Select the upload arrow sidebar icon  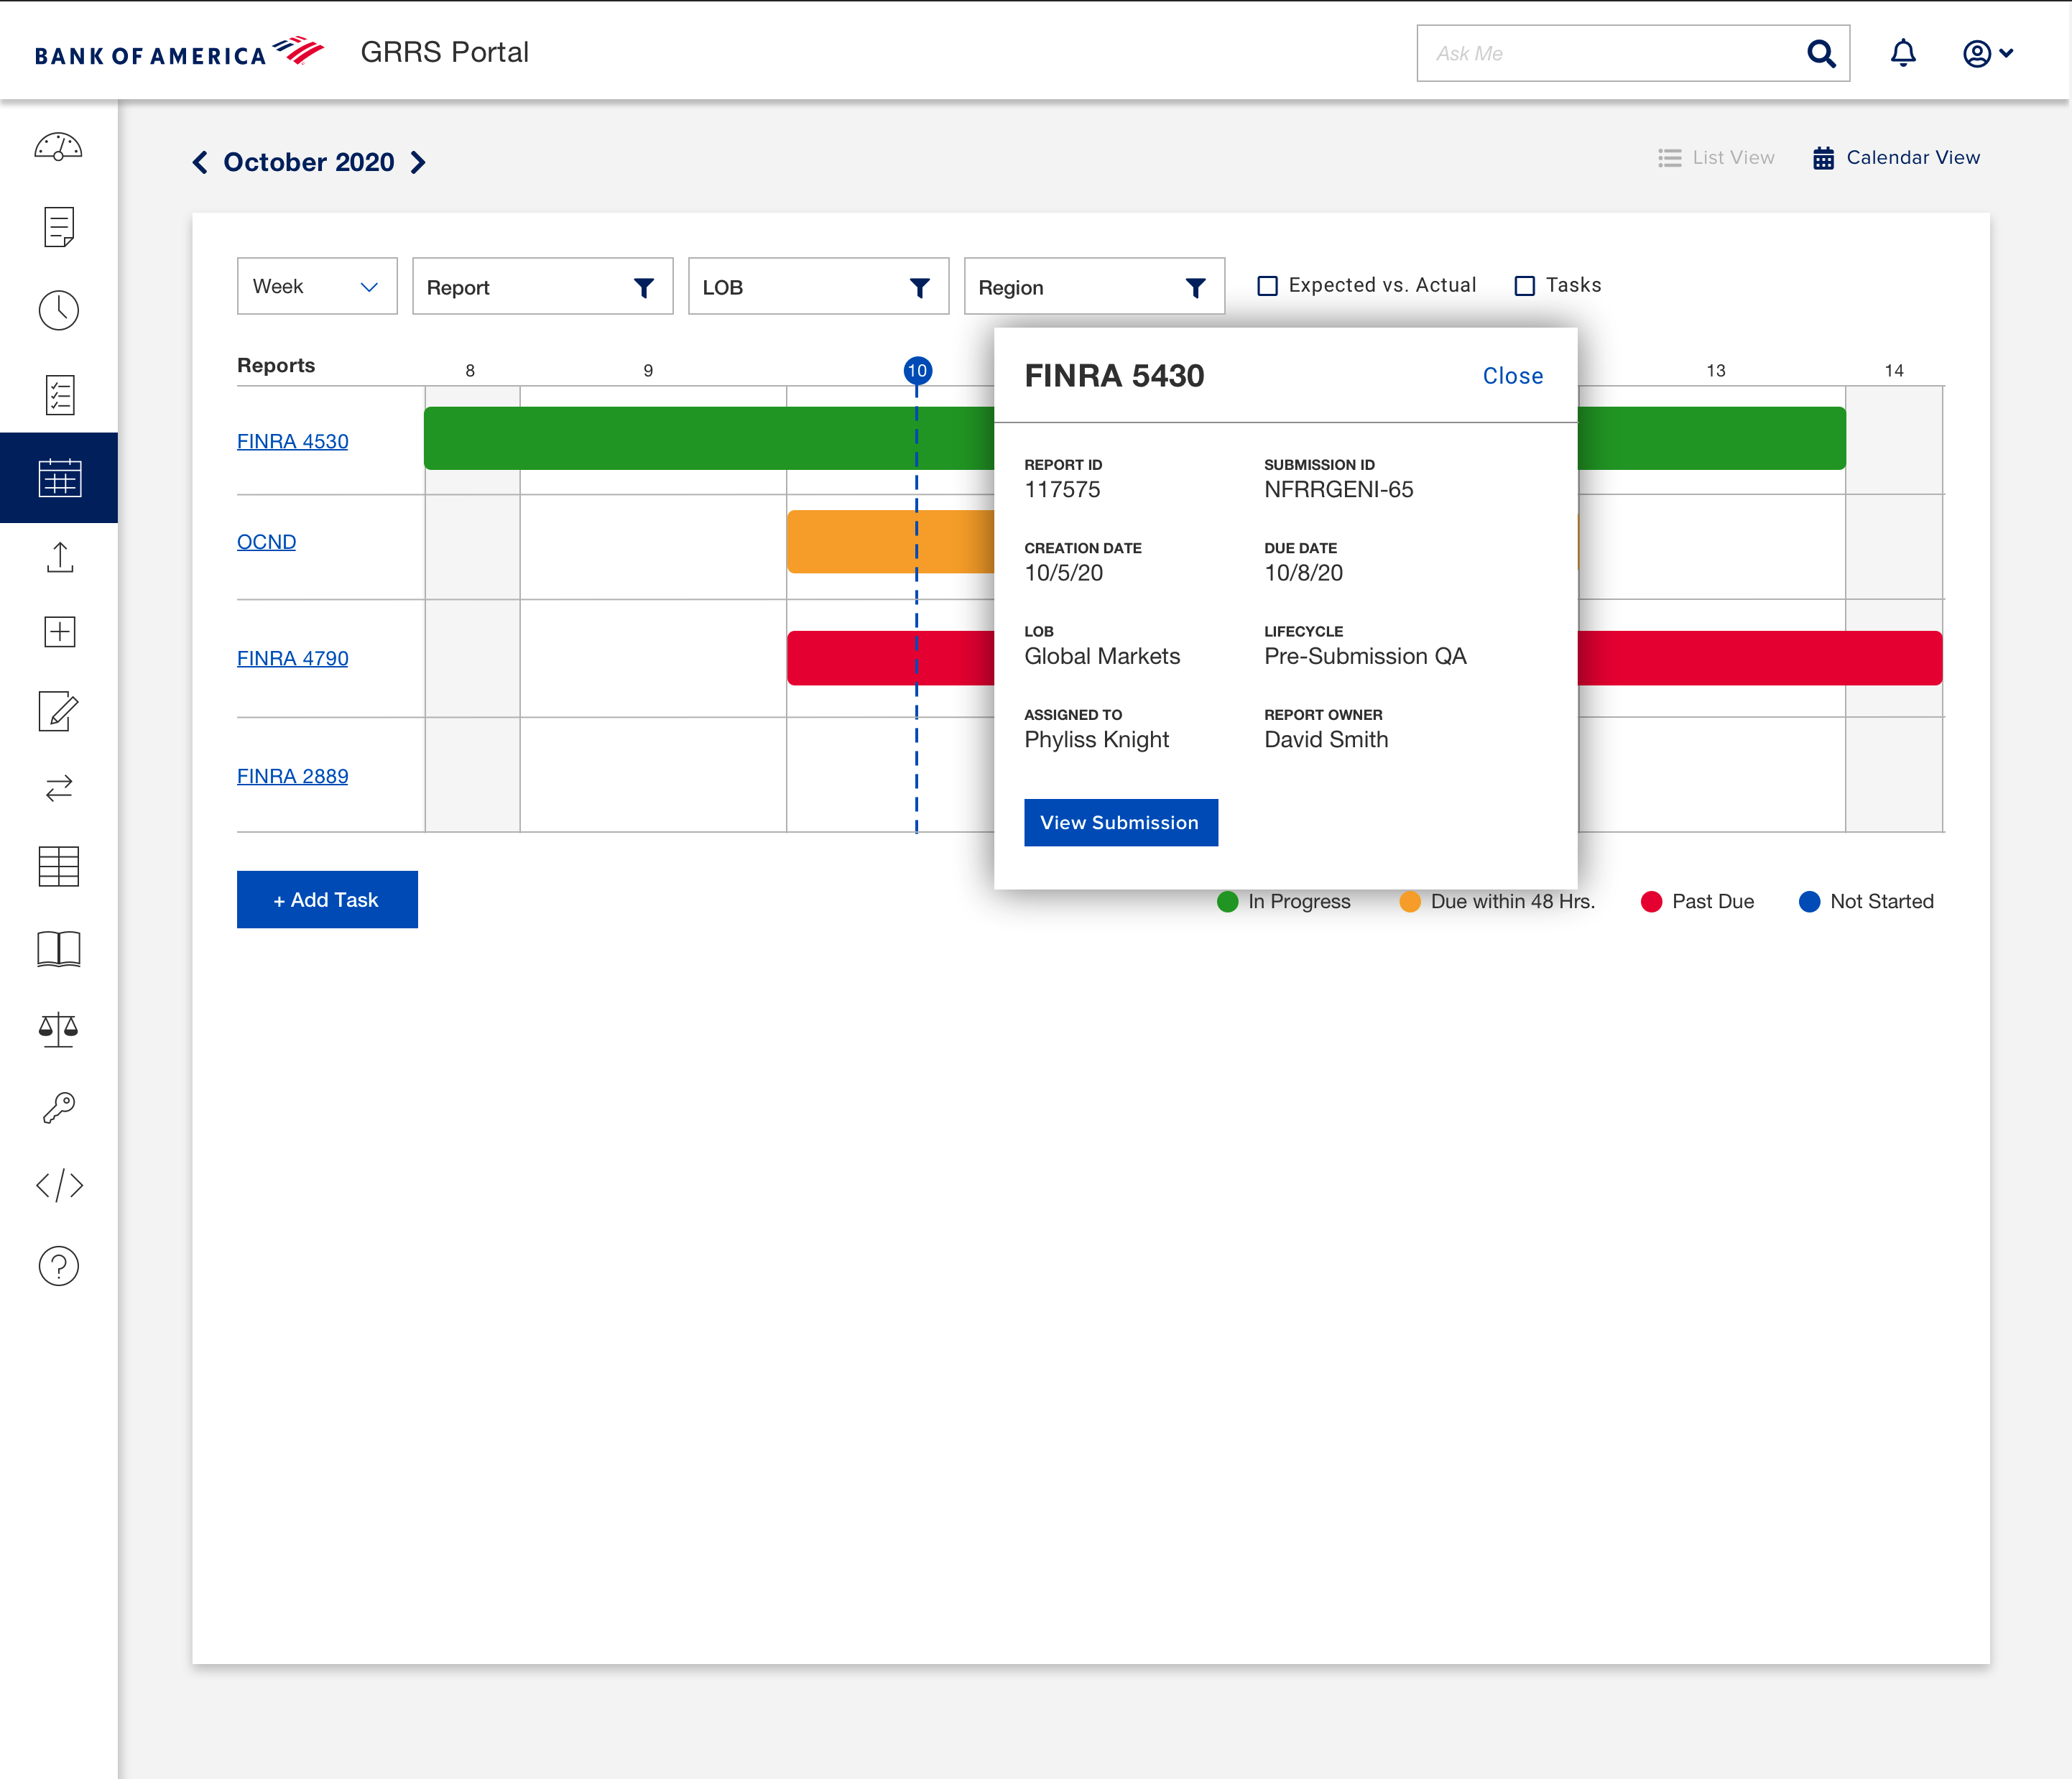[x=59, y=557]
